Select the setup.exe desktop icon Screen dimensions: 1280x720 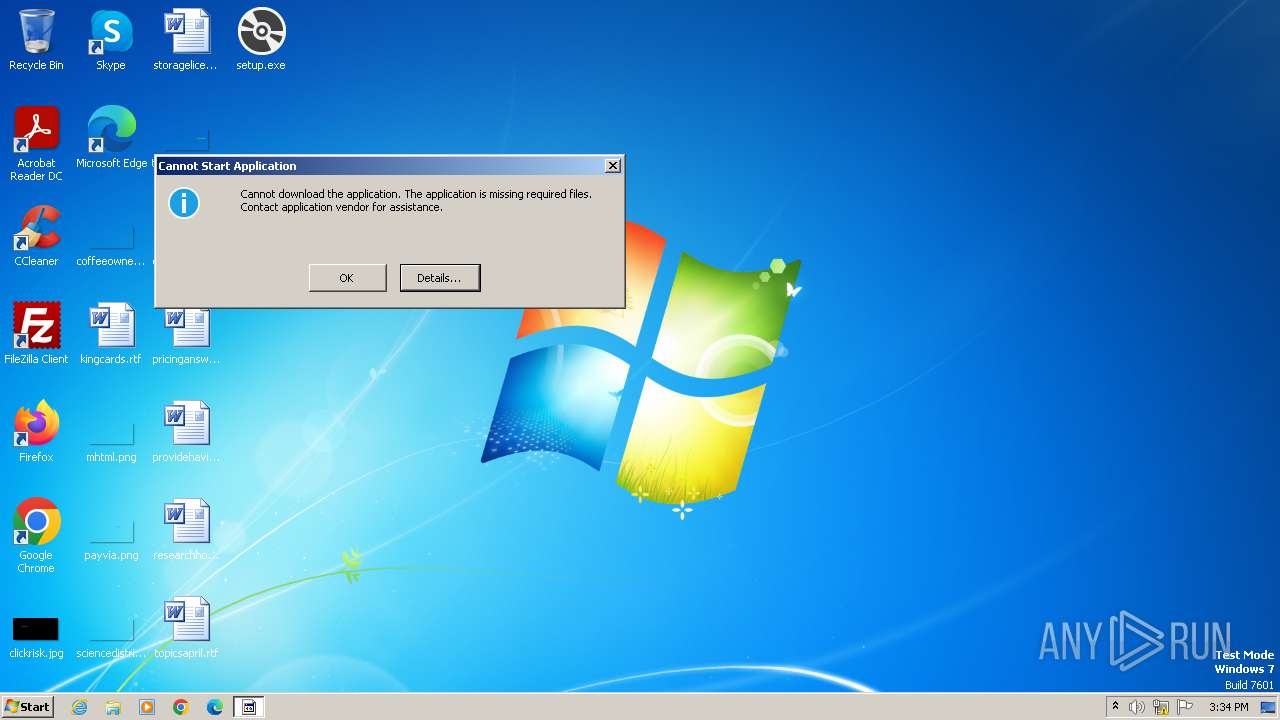(x=261, y=40)
